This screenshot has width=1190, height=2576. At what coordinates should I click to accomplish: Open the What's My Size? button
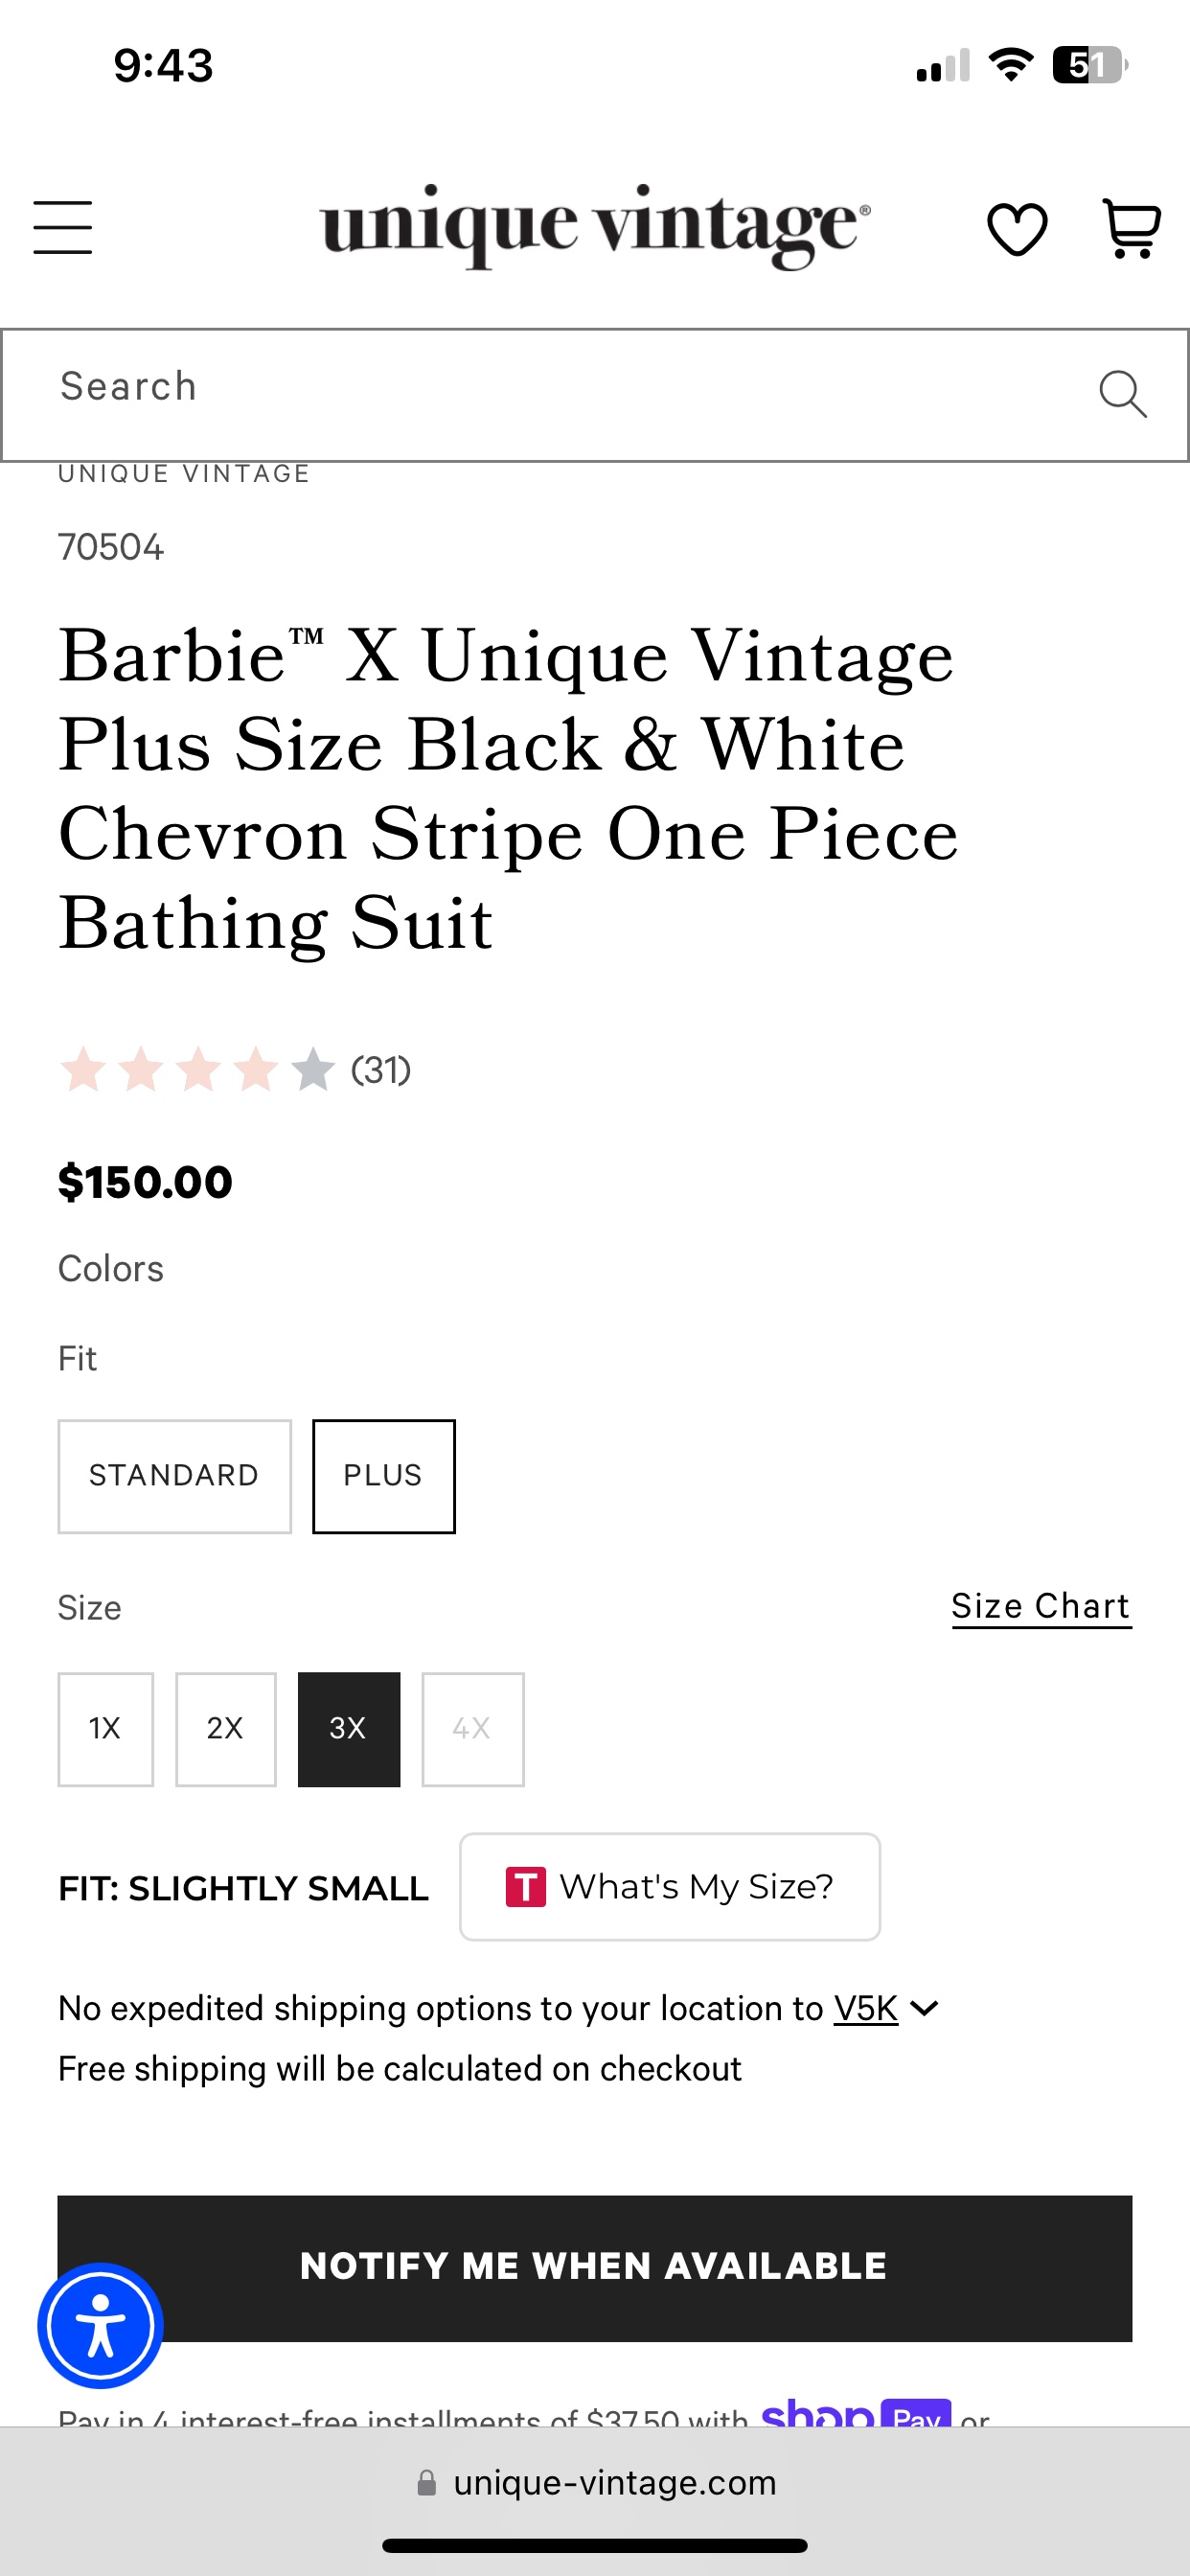(669, 1887)
